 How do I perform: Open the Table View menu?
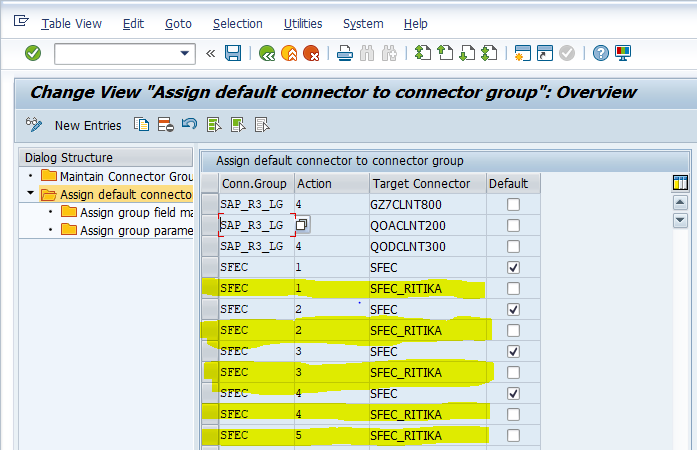pyautogui.click(x=72, y=24)
